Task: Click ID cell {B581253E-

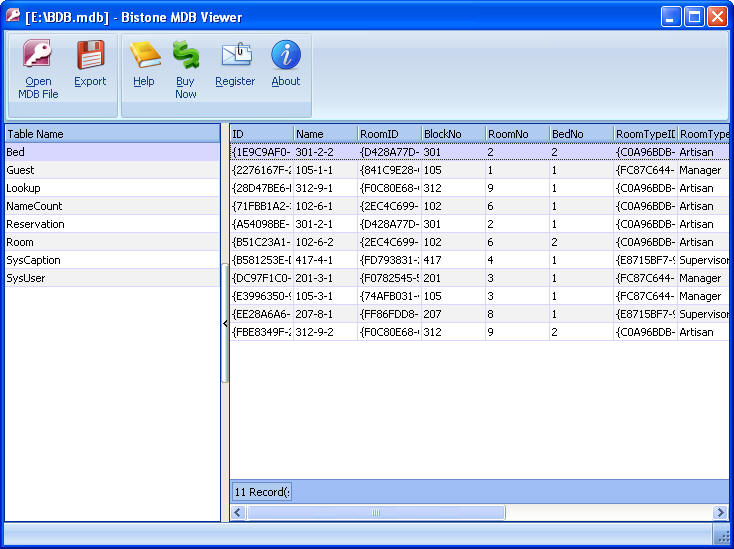Action: (262, 260)
